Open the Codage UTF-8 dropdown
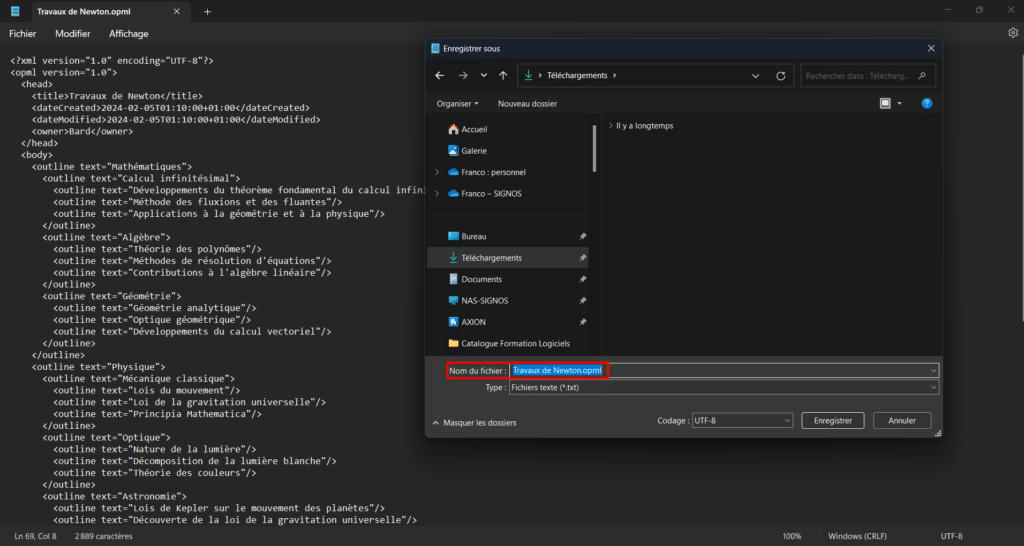Image resolution: width=1024 pixels, height=546 pixels. point(740,421)
